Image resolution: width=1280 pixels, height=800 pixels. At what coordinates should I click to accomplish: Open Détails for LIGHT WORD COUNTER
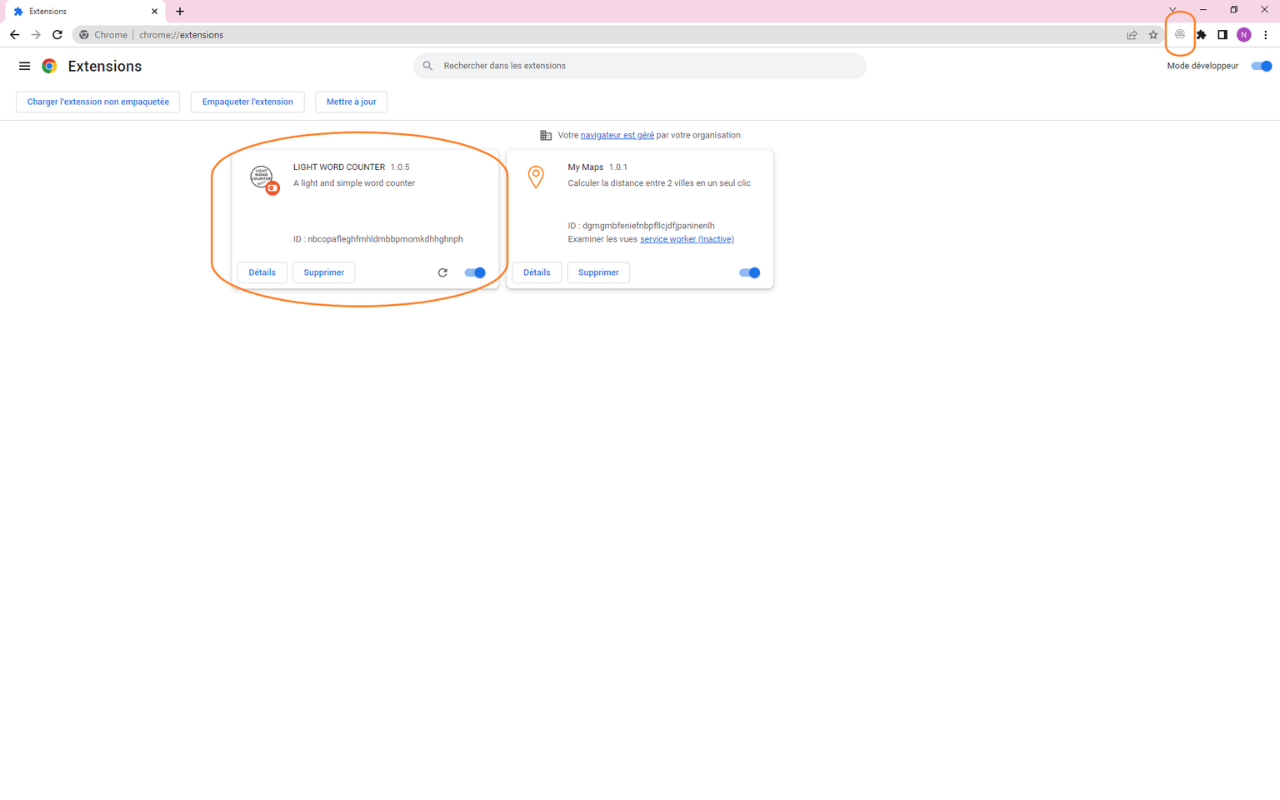tap(262, 272)
